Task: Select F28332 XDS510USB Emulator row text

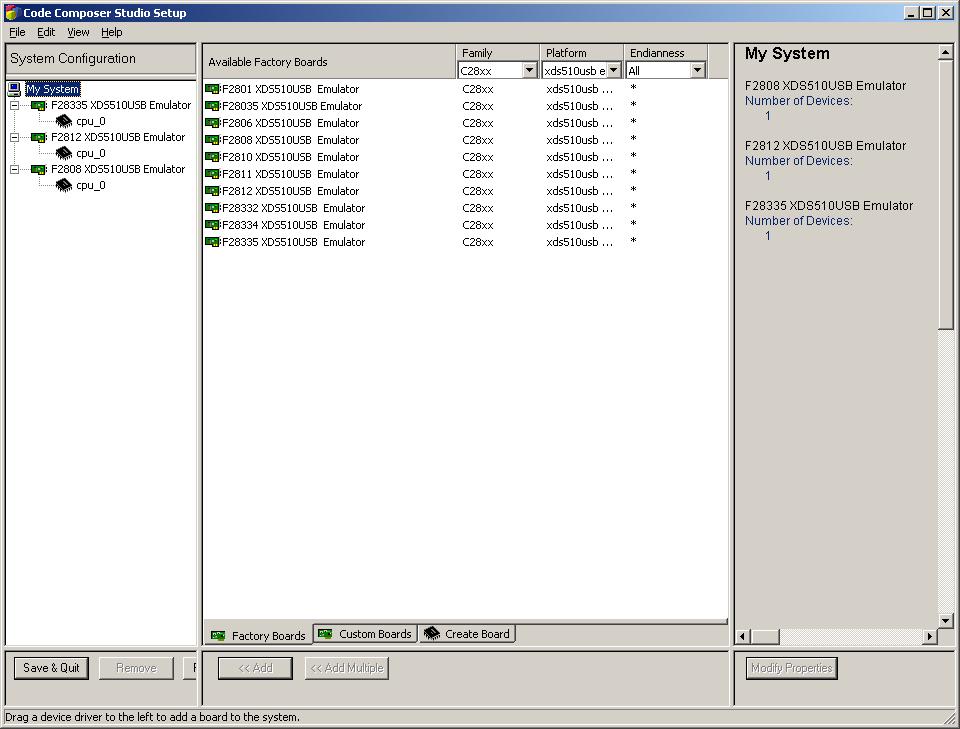Action: [293, 208]
